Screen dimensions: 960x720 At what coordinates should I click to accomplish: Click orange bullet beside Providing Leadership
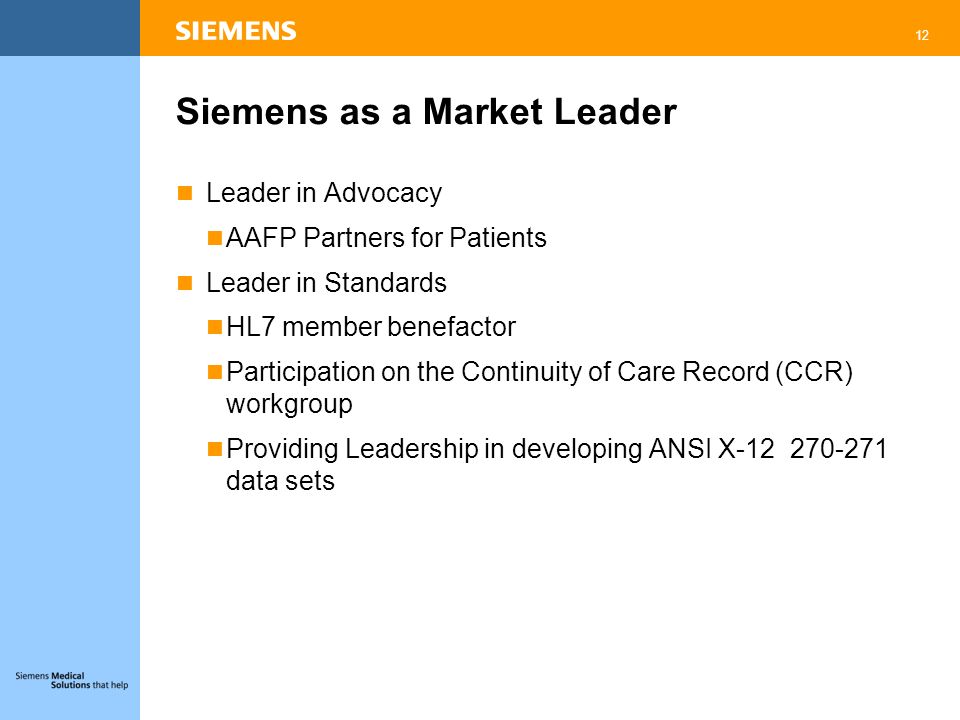click(x=214, y=449)
